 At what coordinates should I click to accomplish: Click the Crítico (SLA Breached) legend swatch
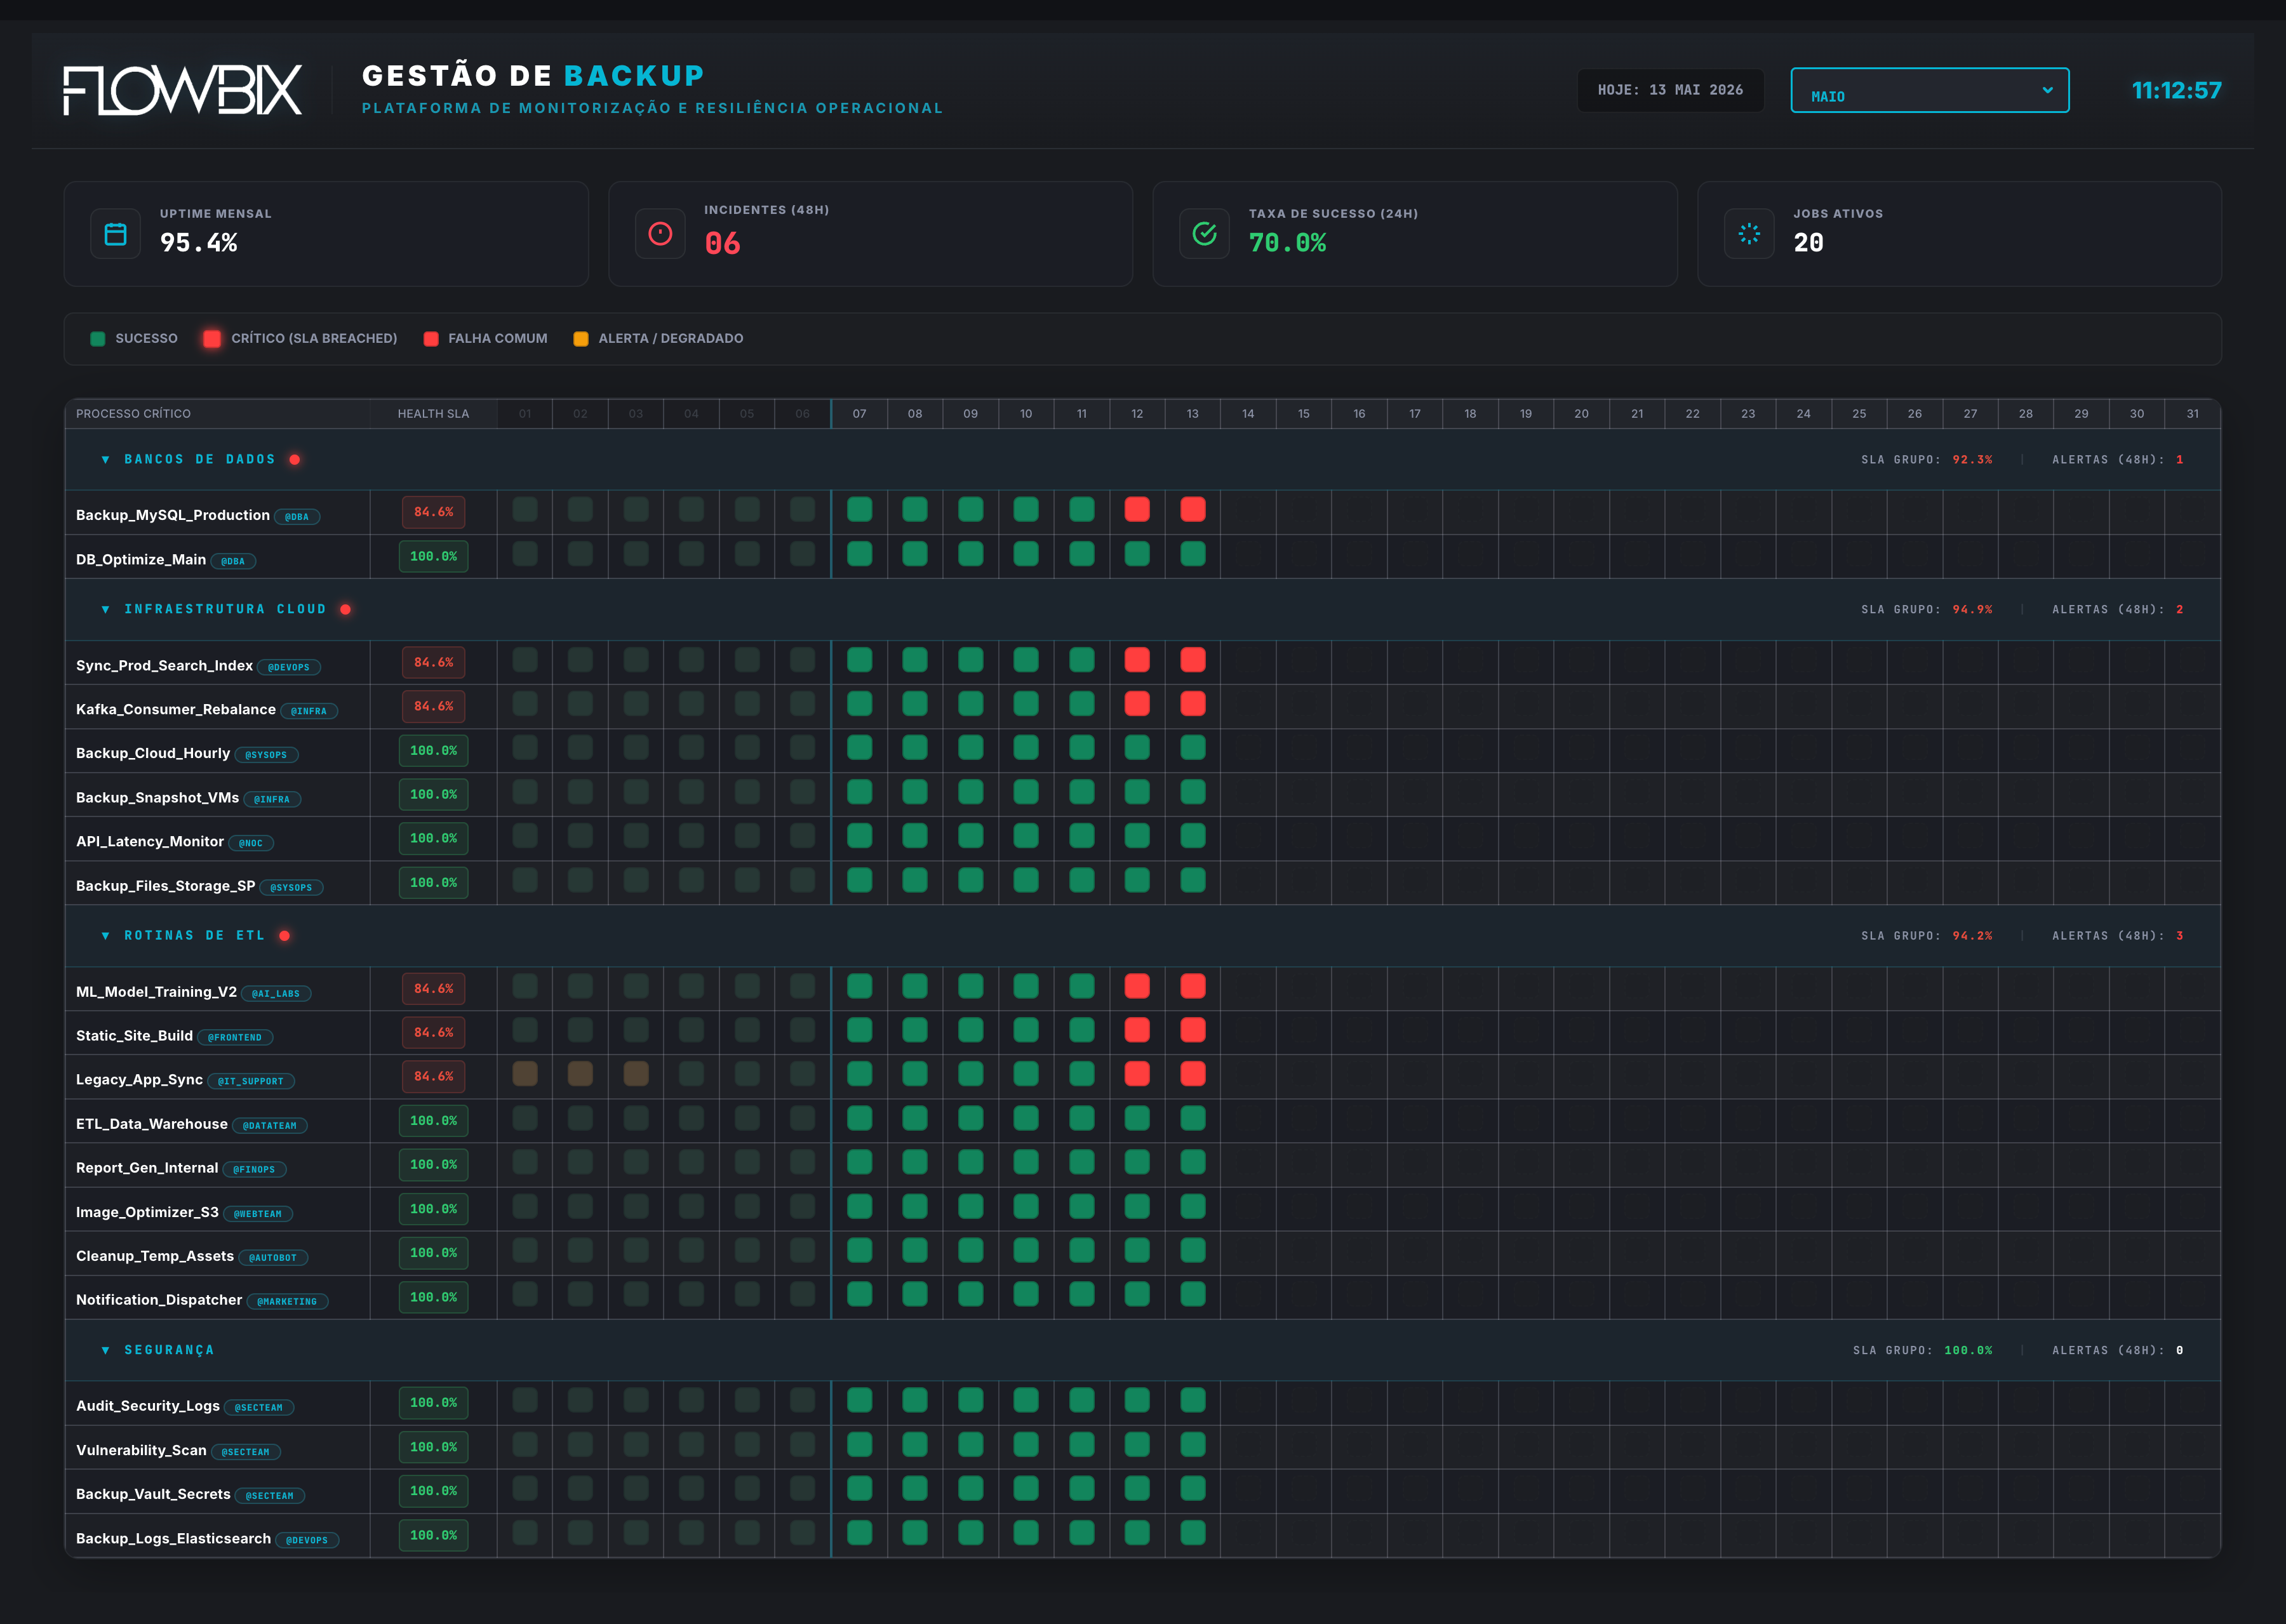coord(212,339)
